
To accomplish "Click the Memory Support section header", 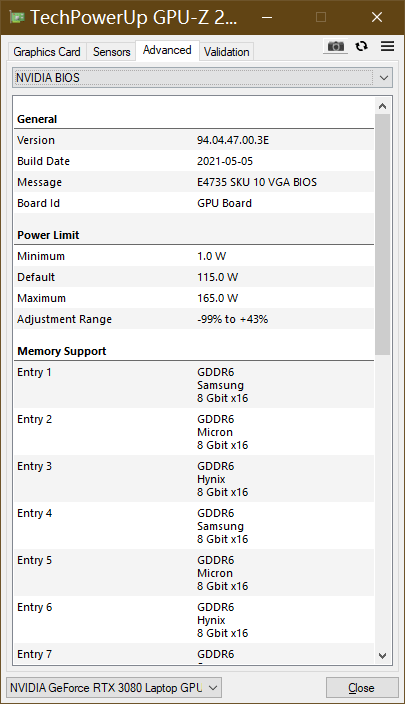I will (62, 351).
